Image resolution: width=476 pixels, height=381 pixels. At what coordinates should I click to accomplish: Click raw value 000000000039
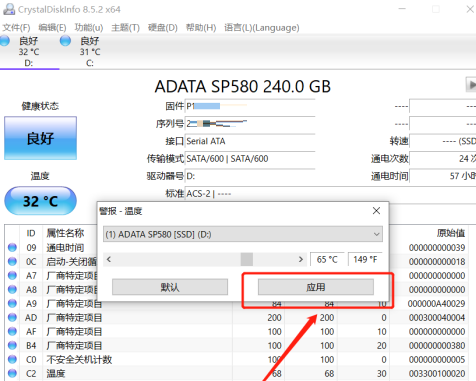coord(437,248)
